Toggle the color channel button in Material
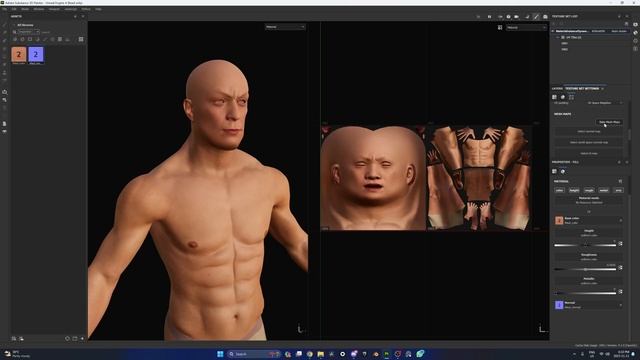640x360 pixels. (559, 190)
